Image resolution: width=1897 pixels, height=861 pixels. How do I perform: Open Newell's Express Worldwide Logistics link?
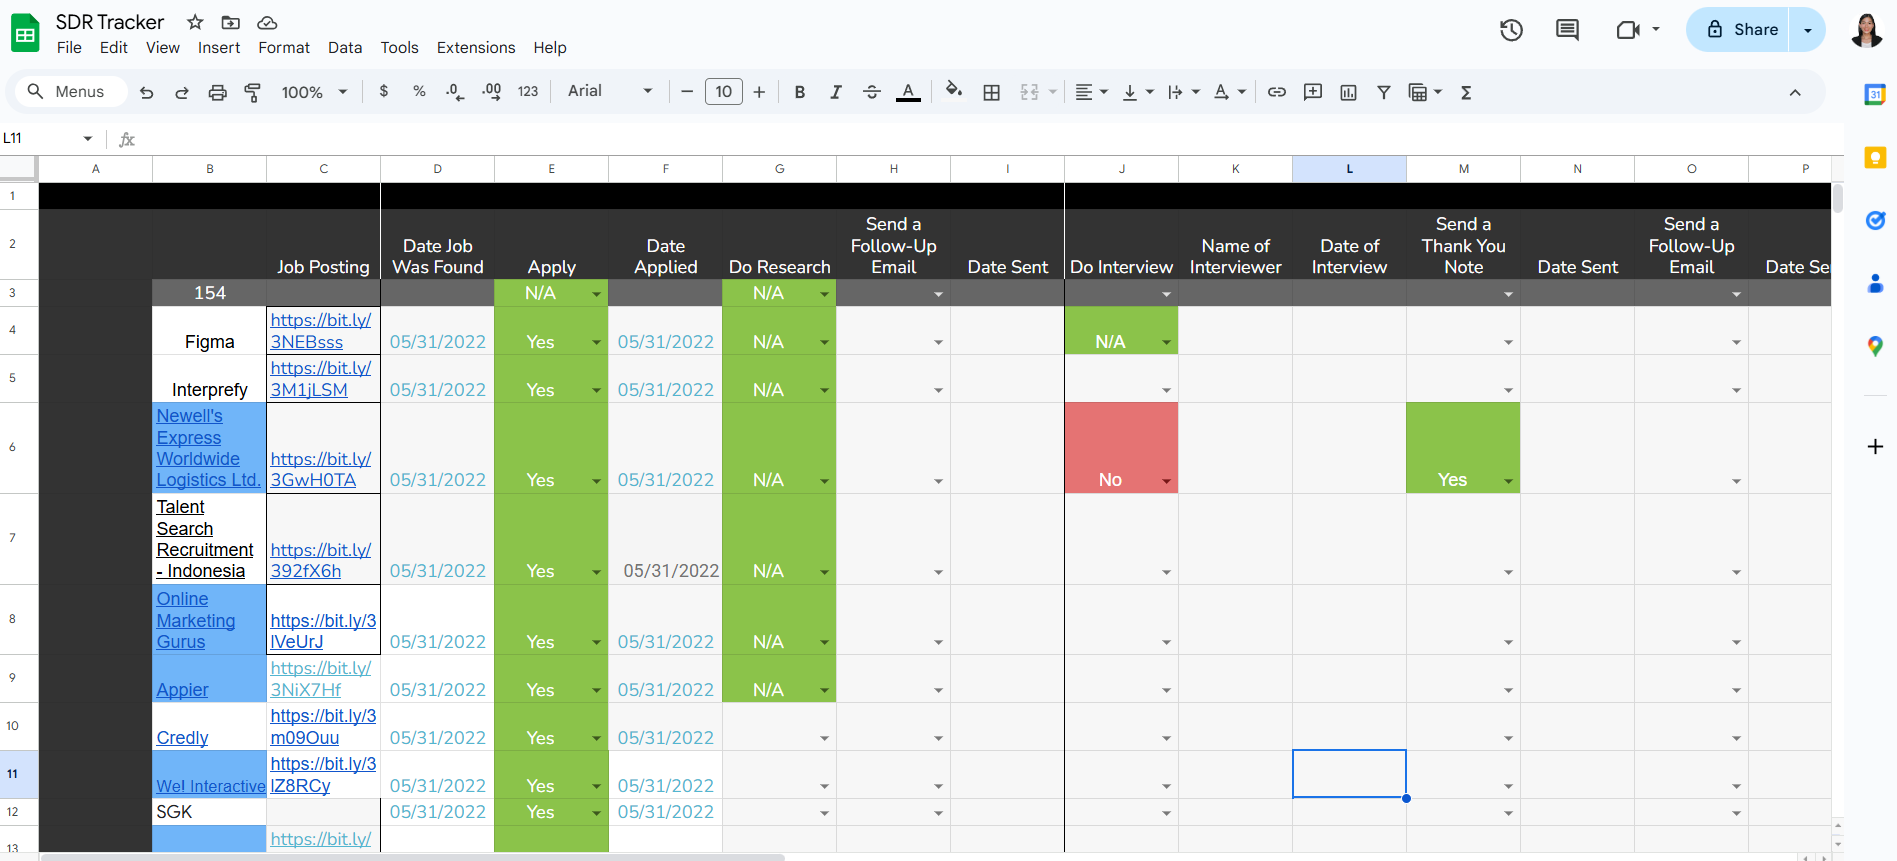click(208, 448)
